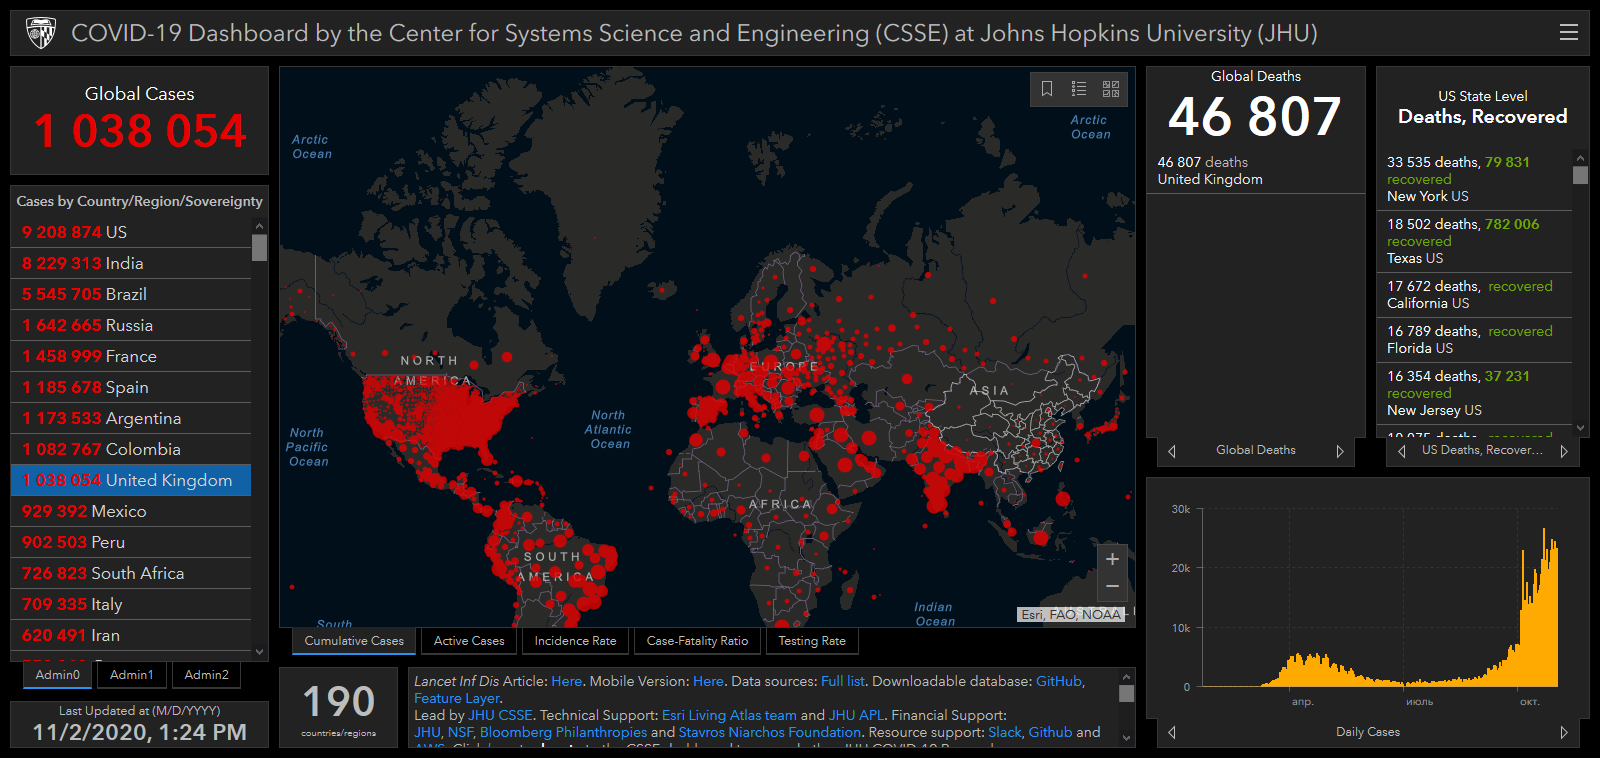Click the US state list scrollbar thumb
1600x758 pixels.
pos(1580,175)
